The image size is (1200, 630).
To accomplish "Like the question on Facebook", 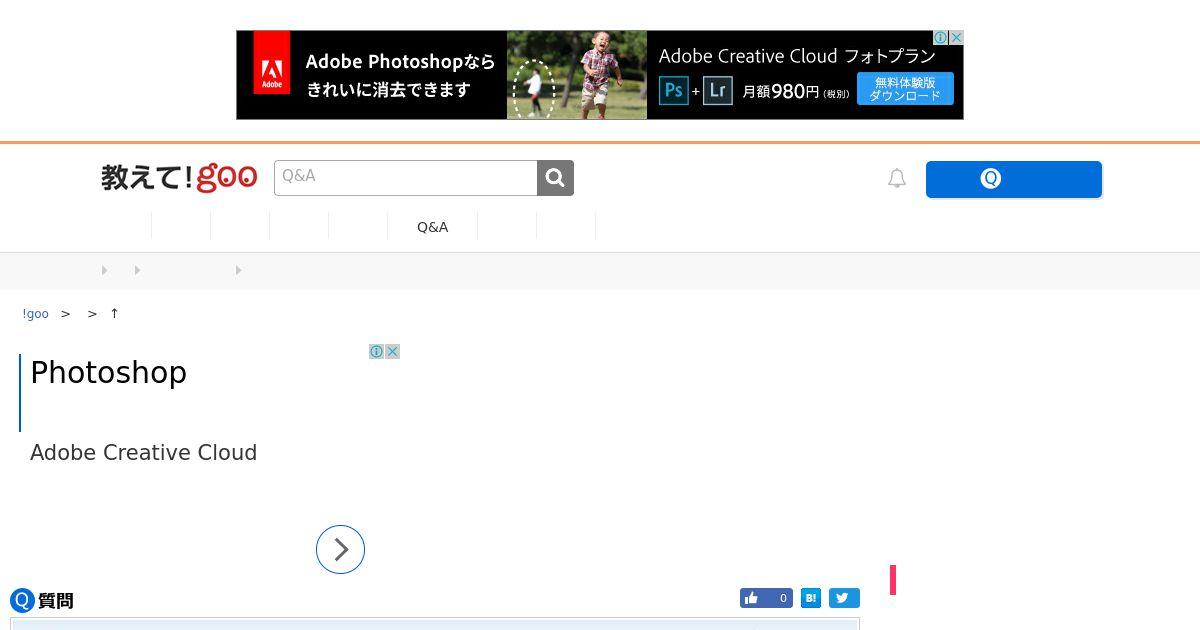I will pos(766,598).
